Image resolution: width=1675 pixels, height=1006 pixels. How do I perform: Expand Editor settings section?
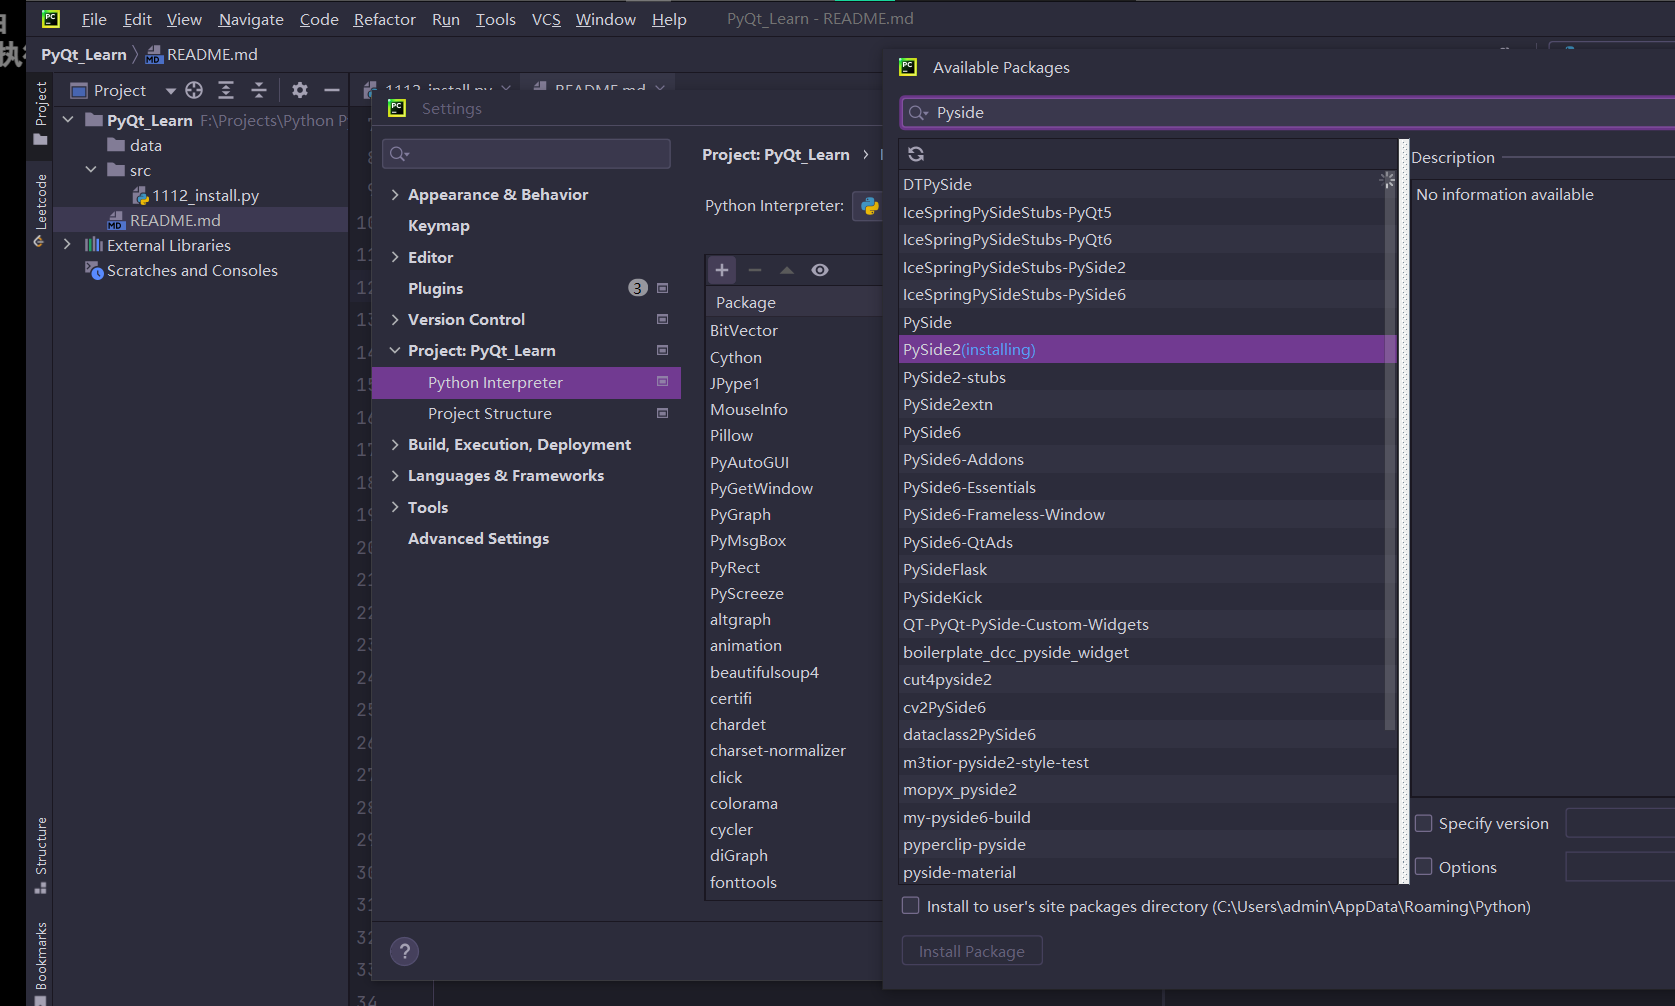tap(395, 257)
